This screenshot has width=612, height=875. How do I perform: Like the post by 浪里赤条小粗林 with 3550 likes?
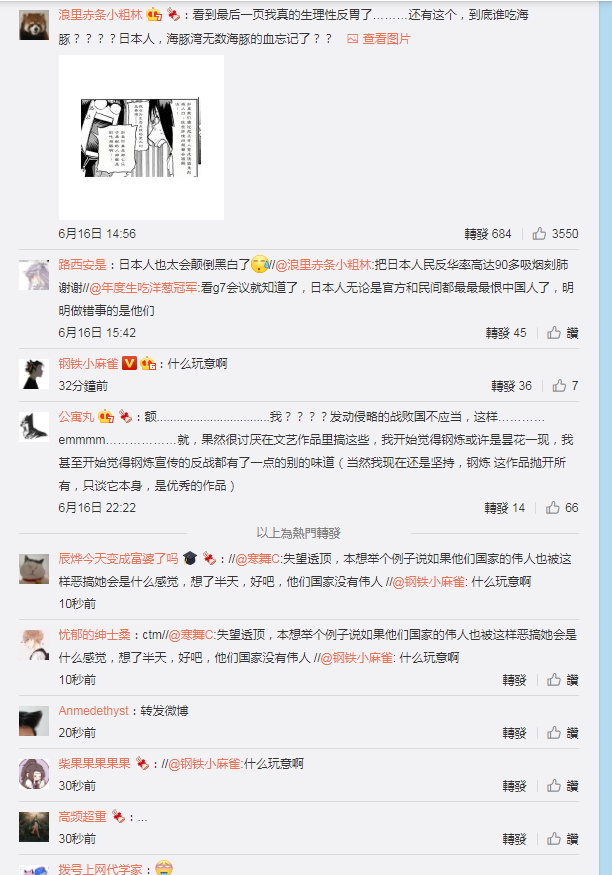[539, 233]
